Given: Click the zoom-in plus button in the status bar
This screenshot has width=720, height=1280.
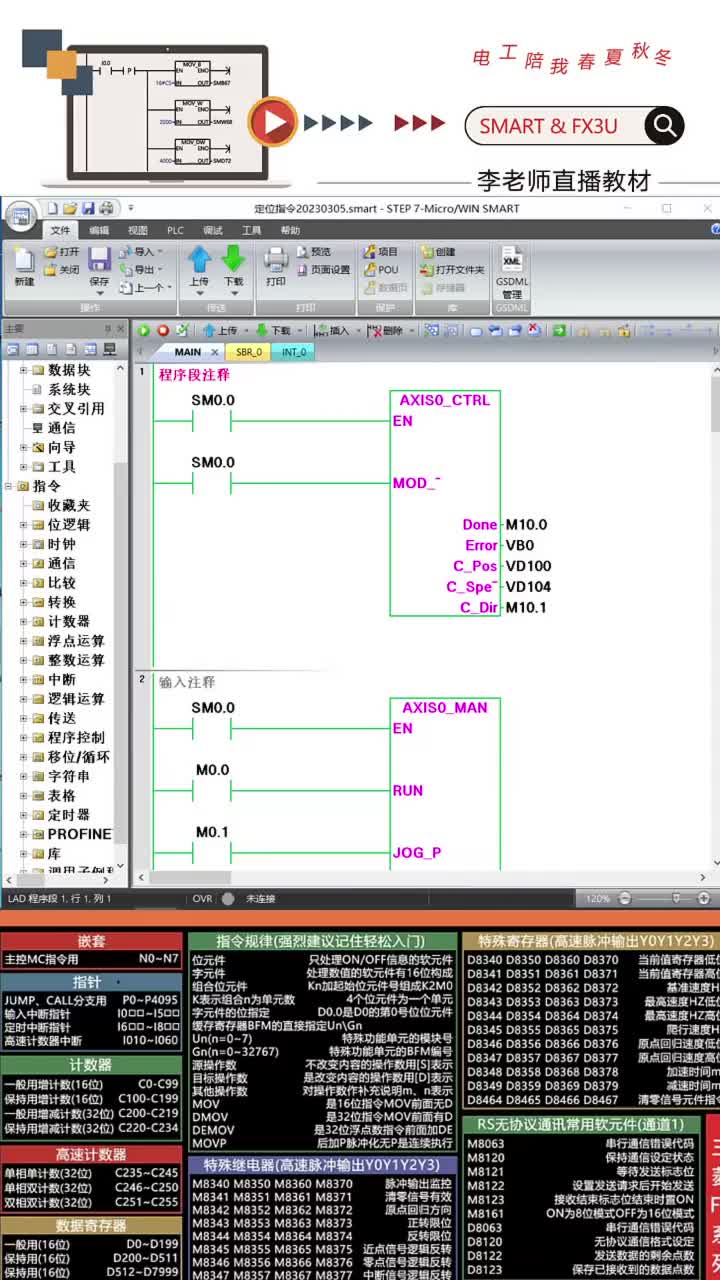Looking at the screenshot, I should [704, 898].
